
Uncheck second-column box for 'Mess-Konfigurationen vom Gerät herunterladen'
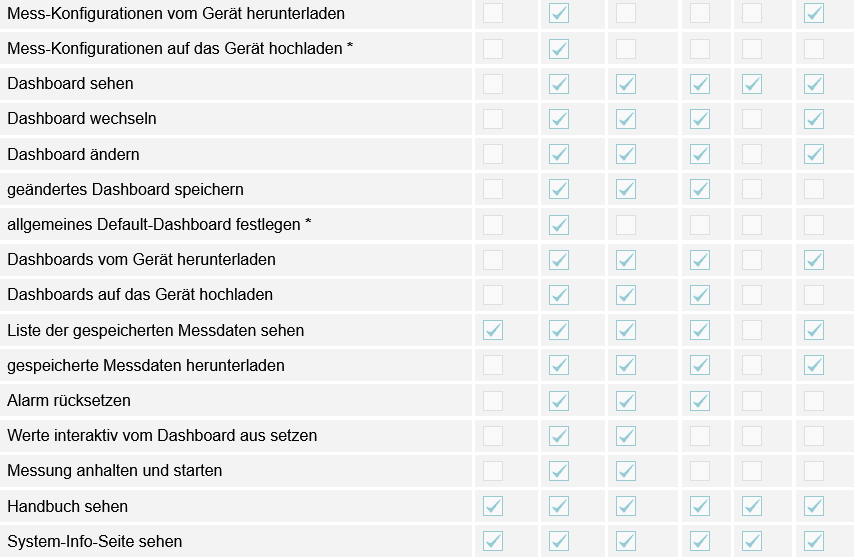559,13
